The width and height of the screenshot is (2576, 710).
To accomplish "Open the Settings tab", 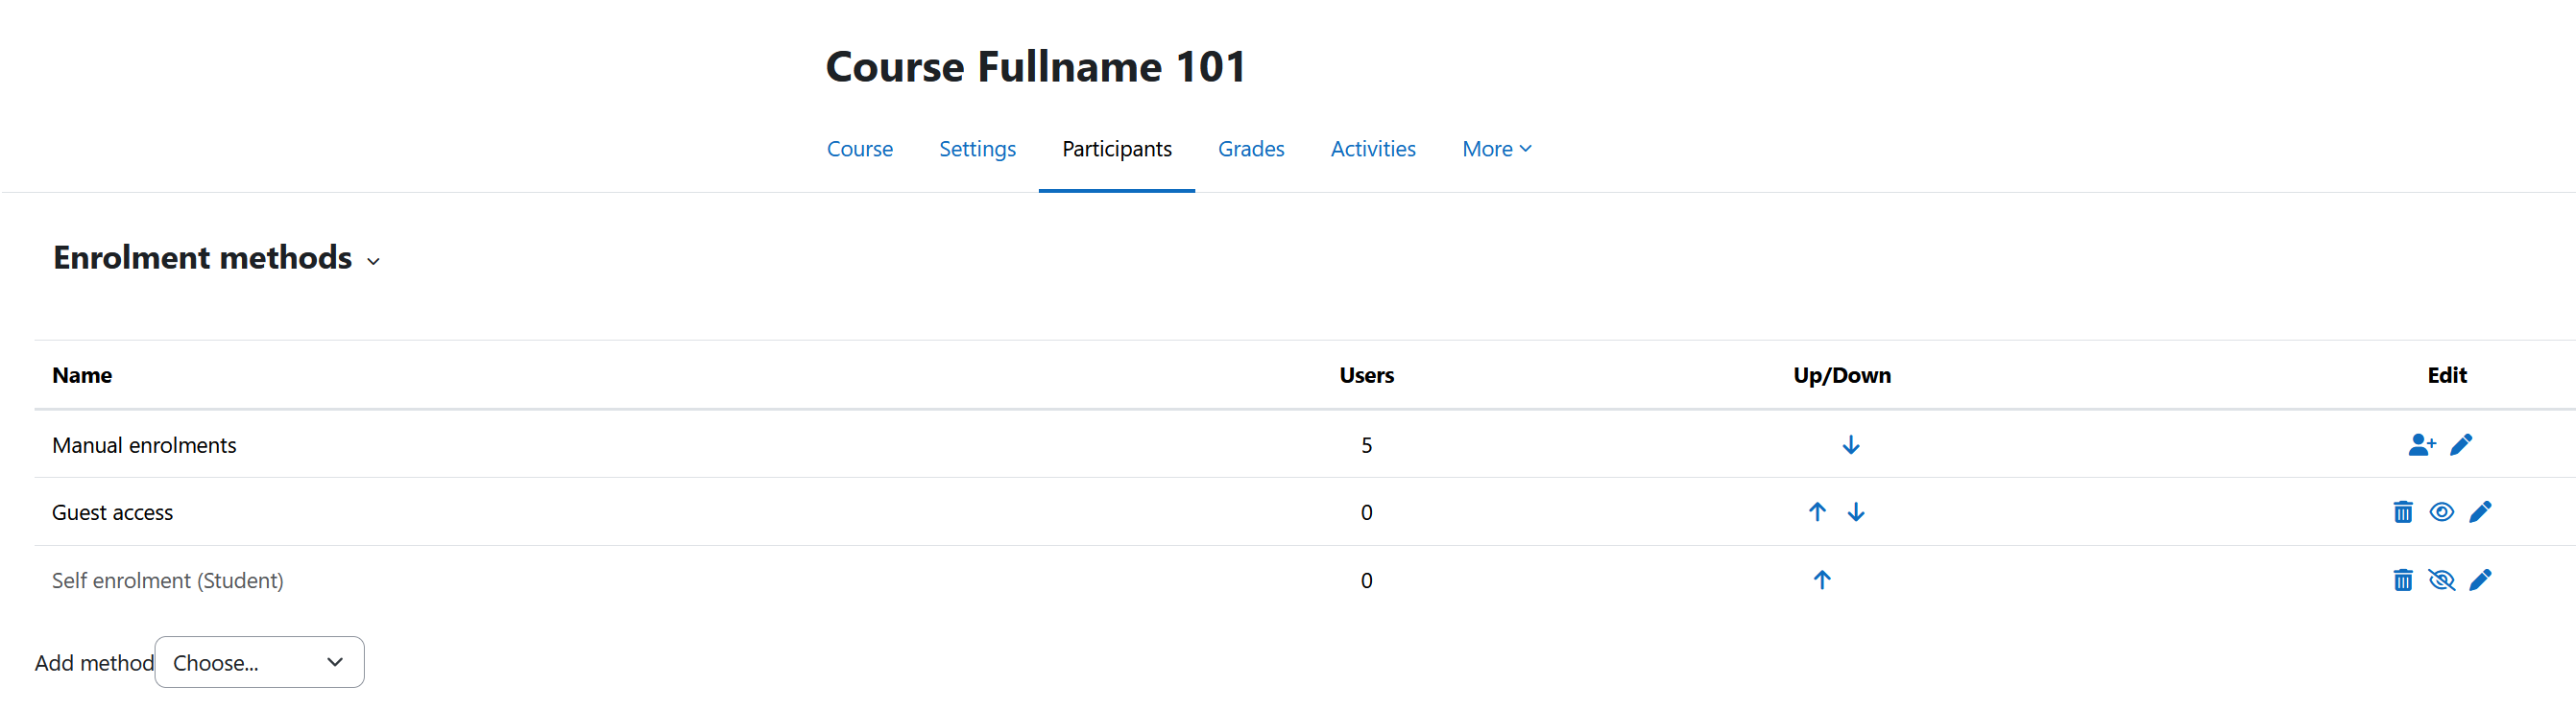I will pos(977,149).
